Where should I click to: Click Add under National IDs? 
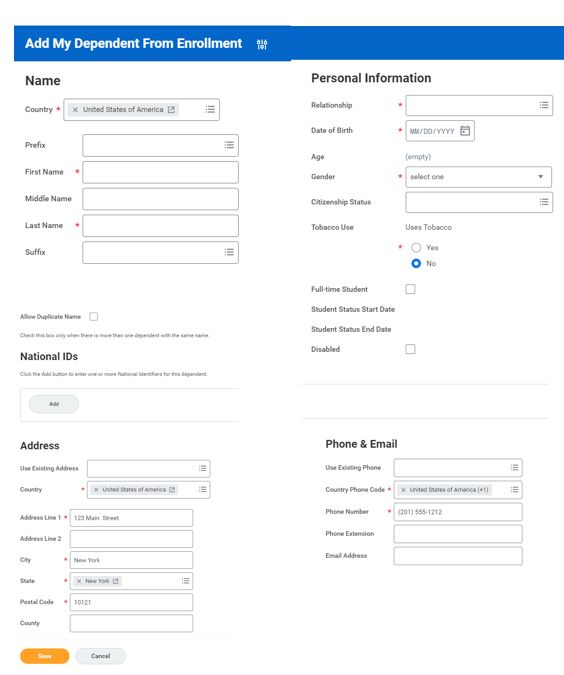54,404
